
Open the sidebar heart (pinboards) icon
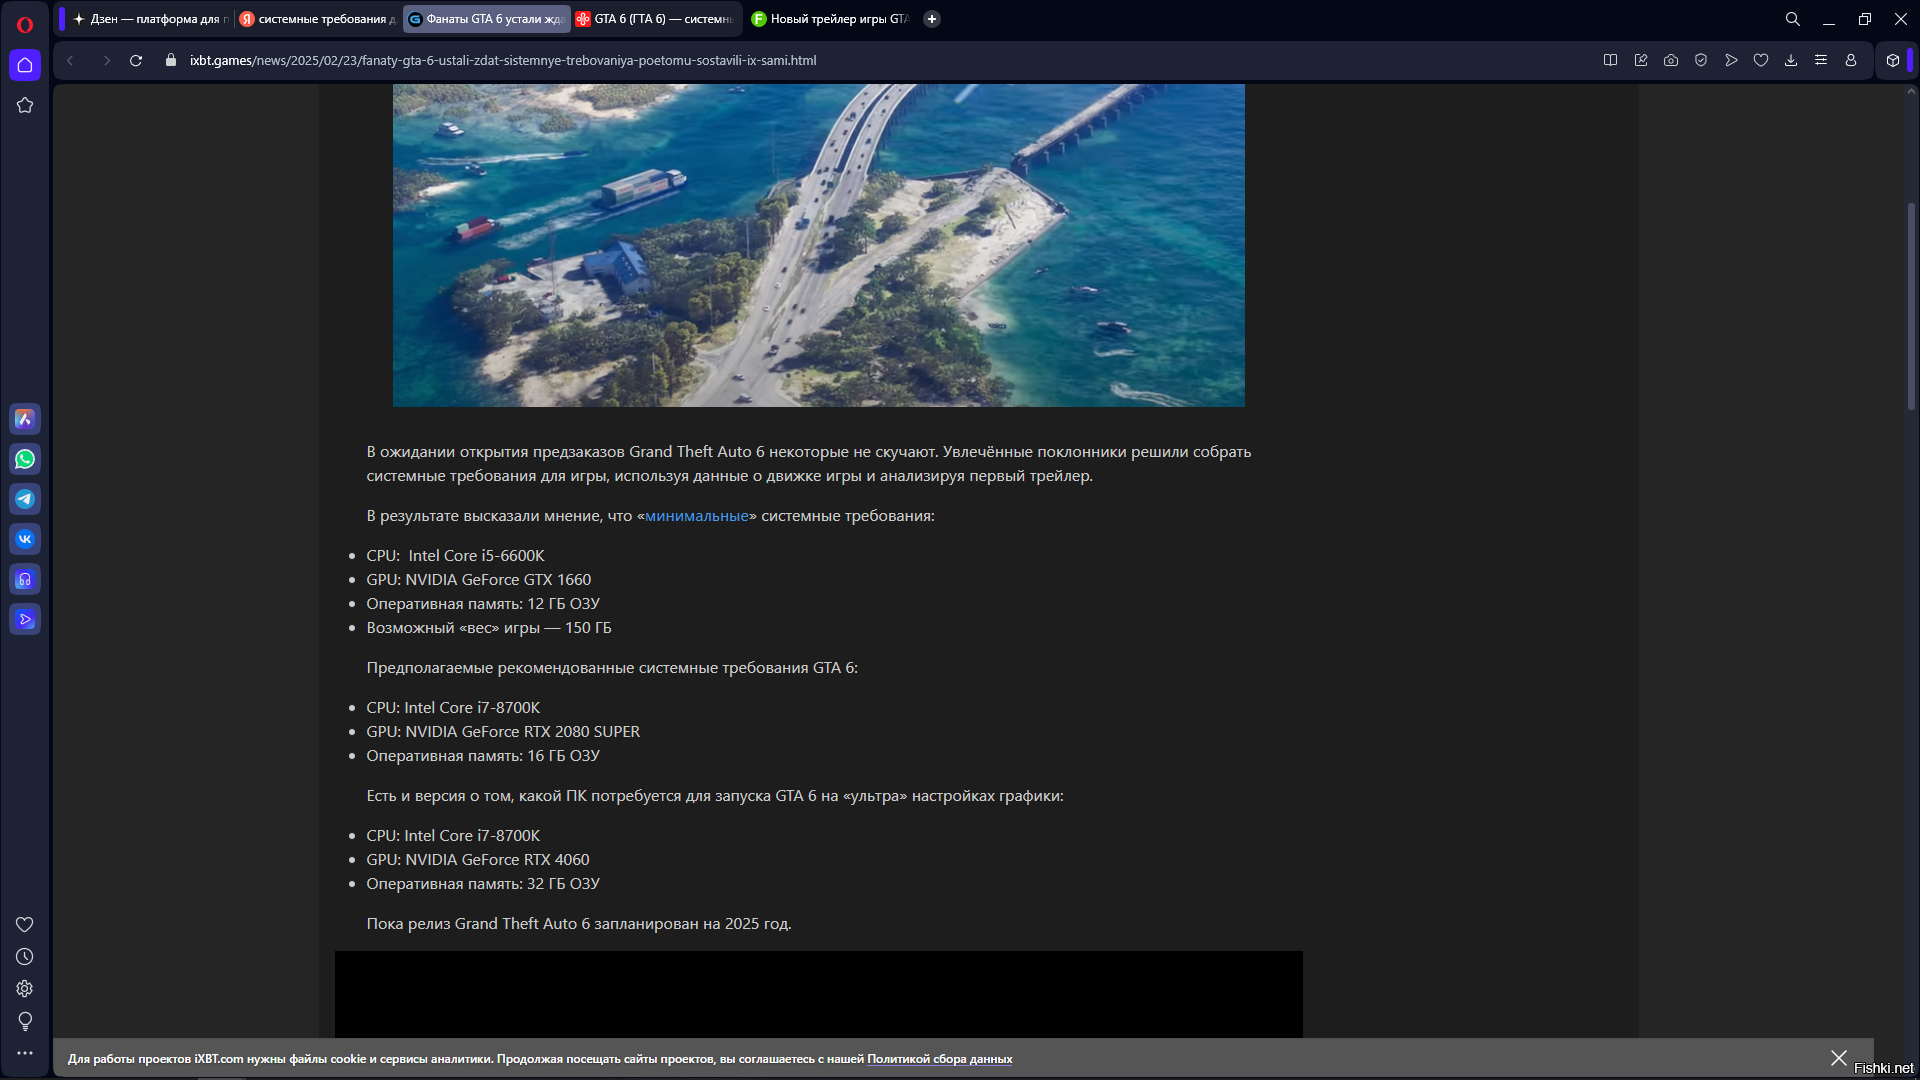click(25, 925)
